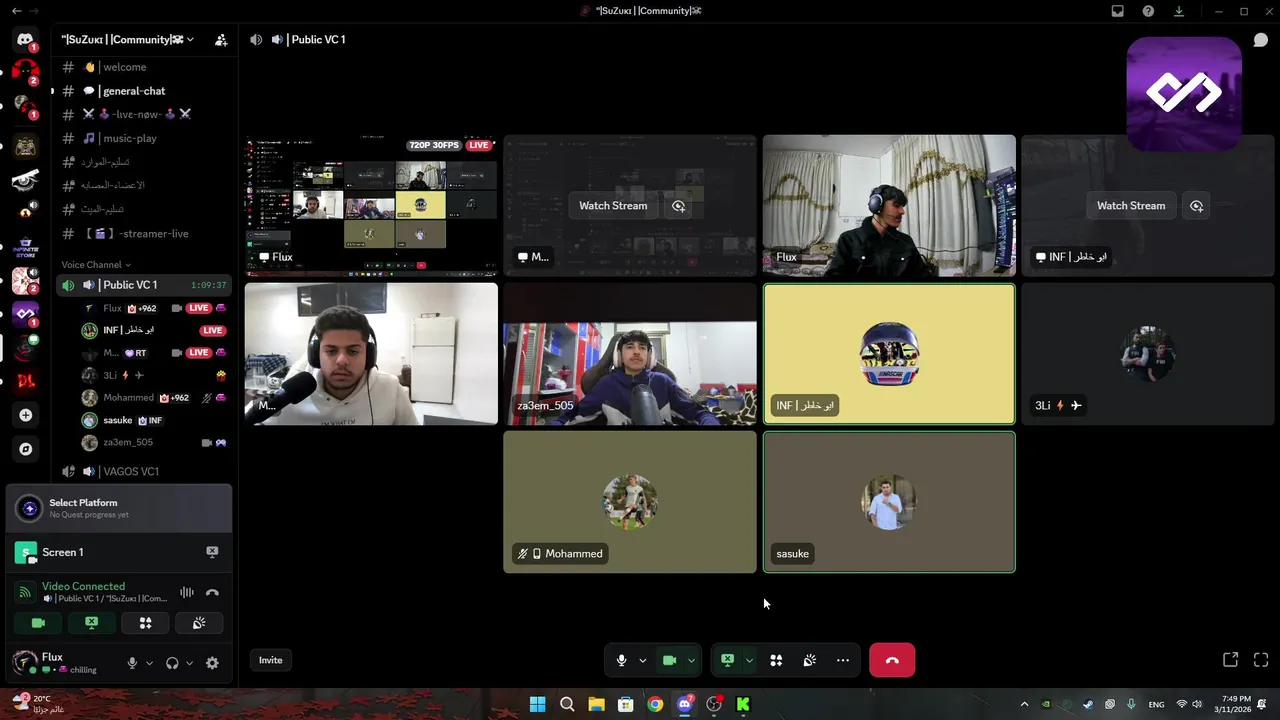Viewport: 1280px width, 720px height.
Task: Open the streamer-live channel
Action: click(144, 233)
